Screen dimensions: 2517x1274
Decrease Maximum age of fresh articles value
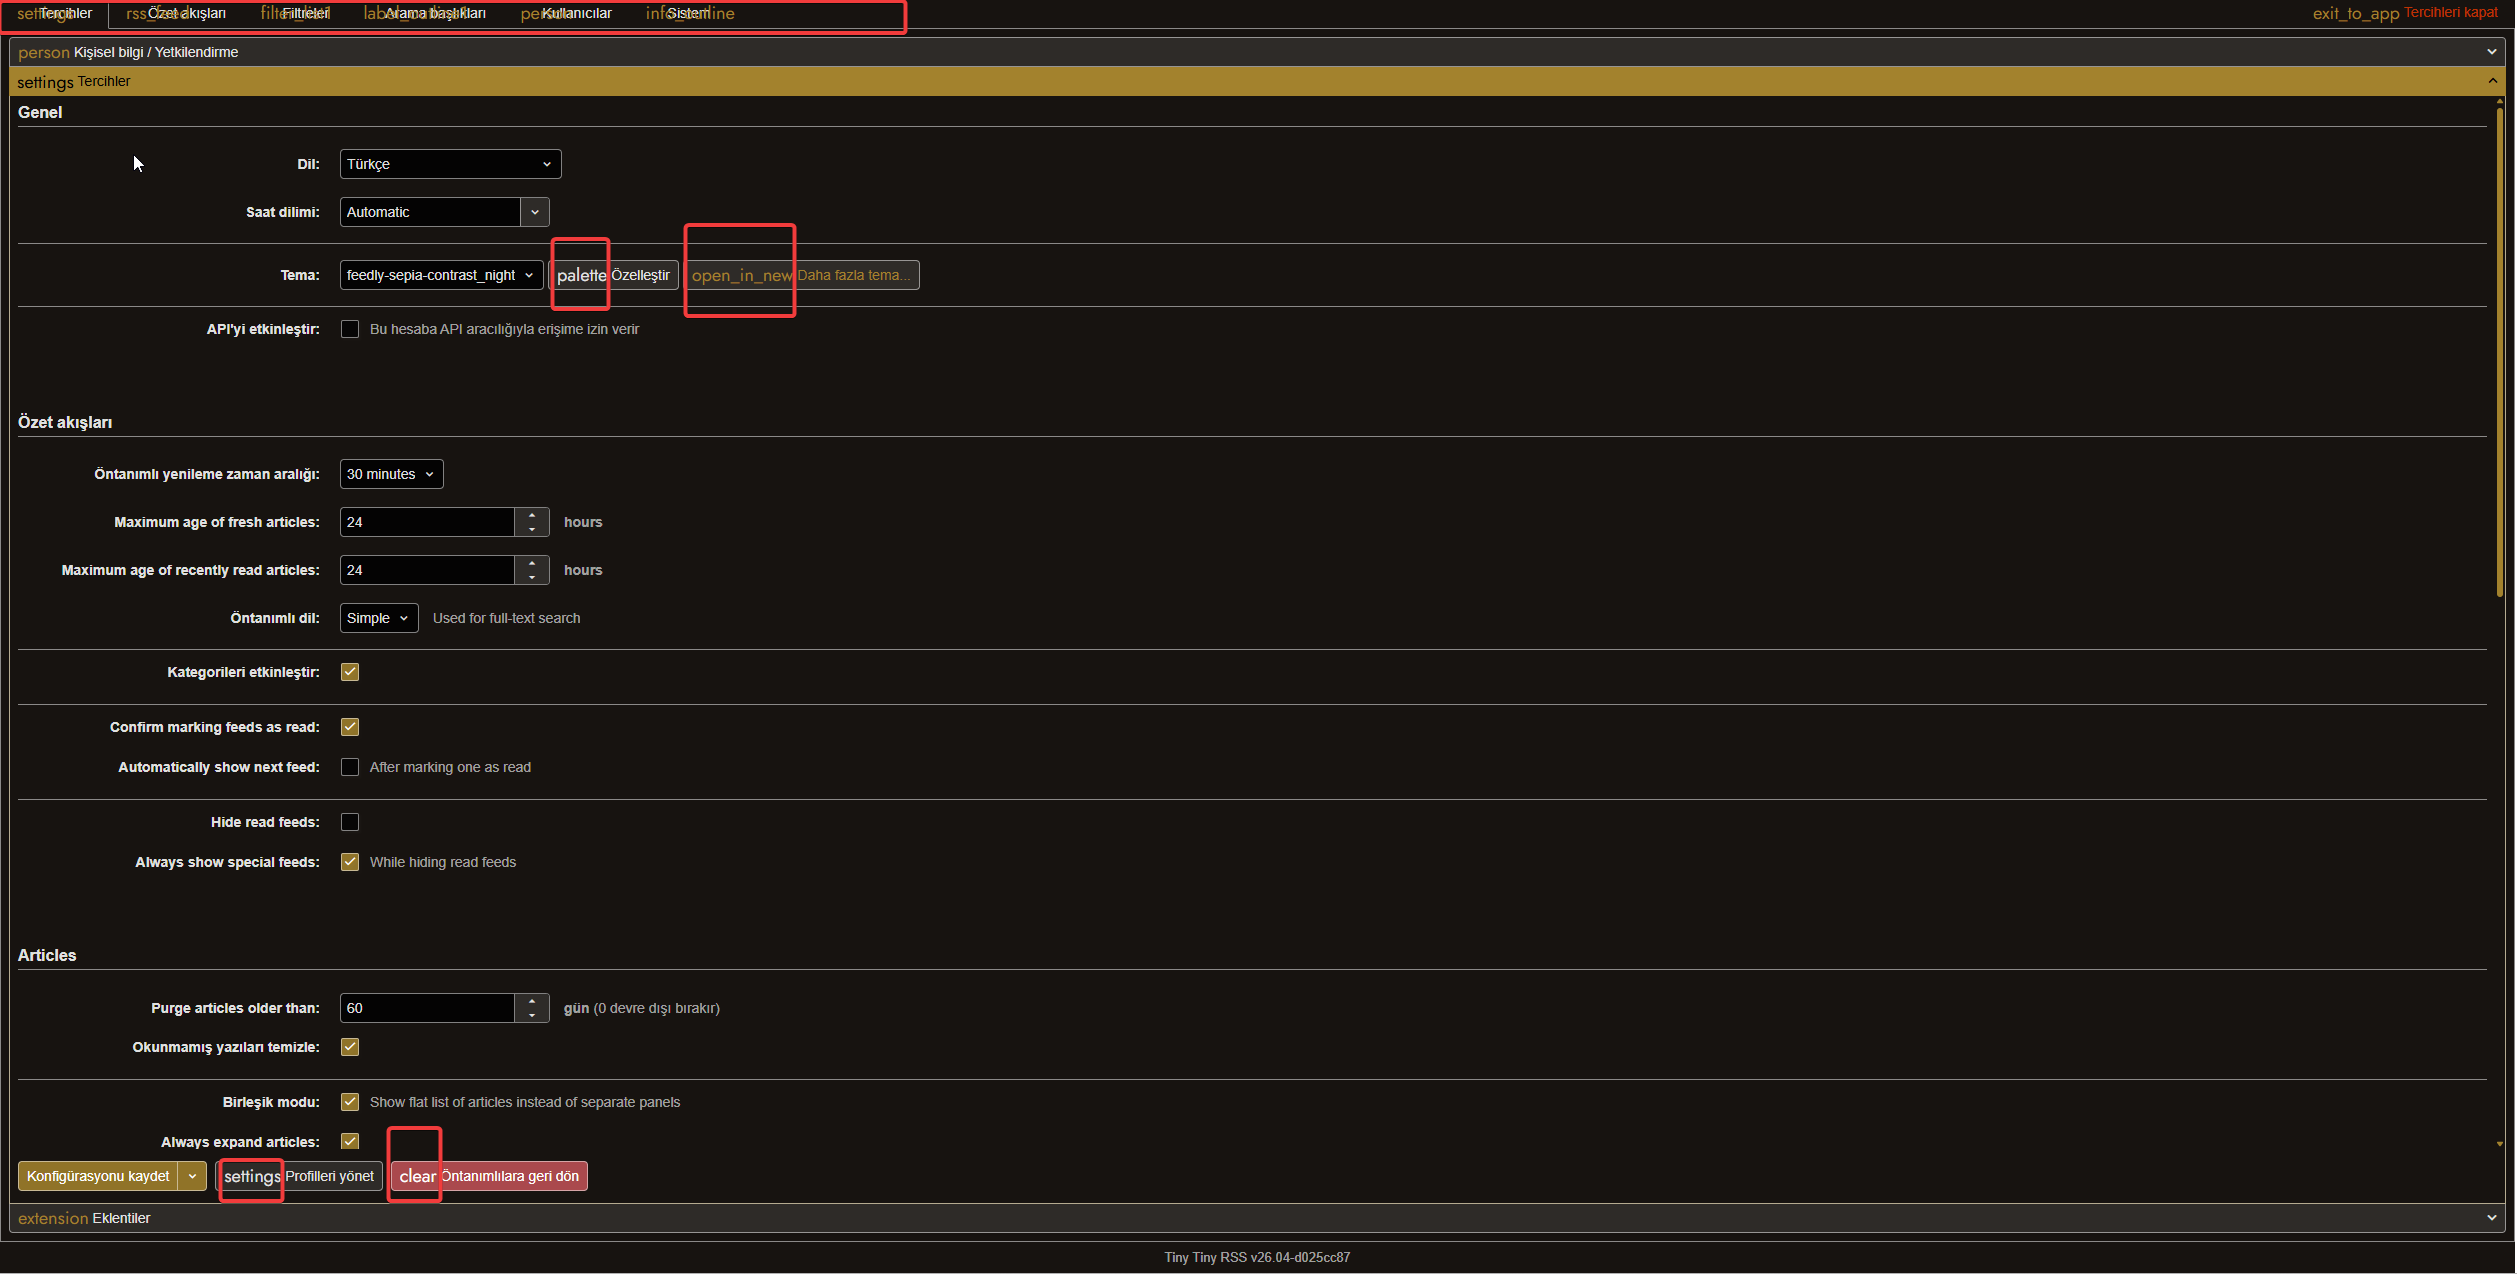click(x=532, y=529)
